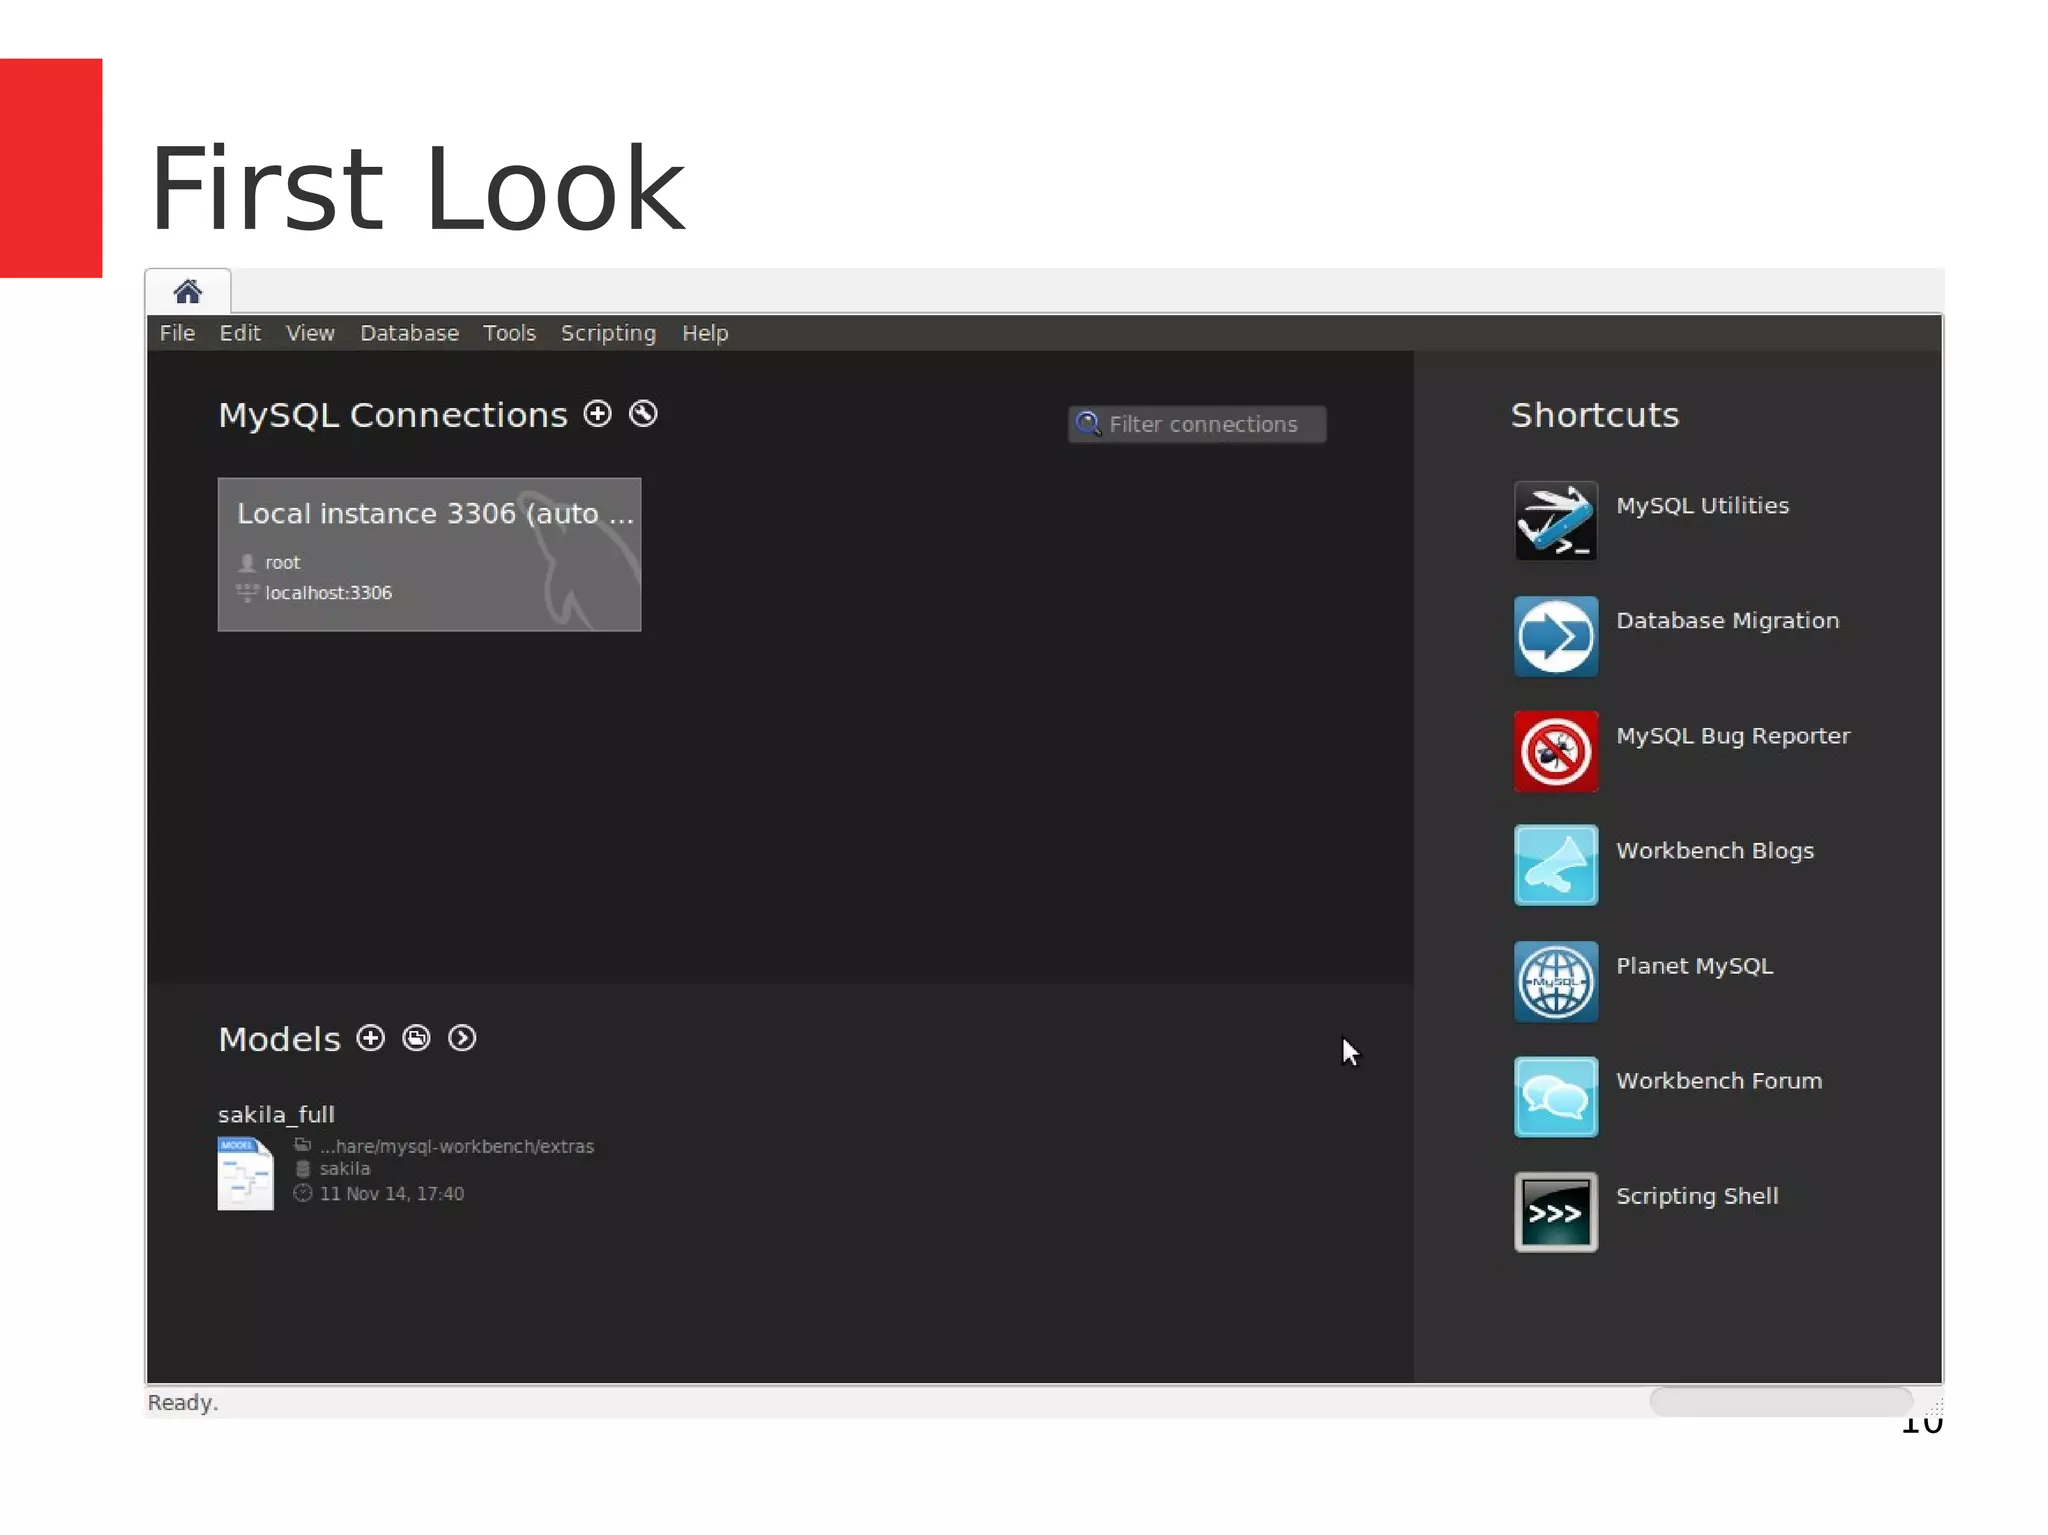Open the View menu

pos(310,333)
